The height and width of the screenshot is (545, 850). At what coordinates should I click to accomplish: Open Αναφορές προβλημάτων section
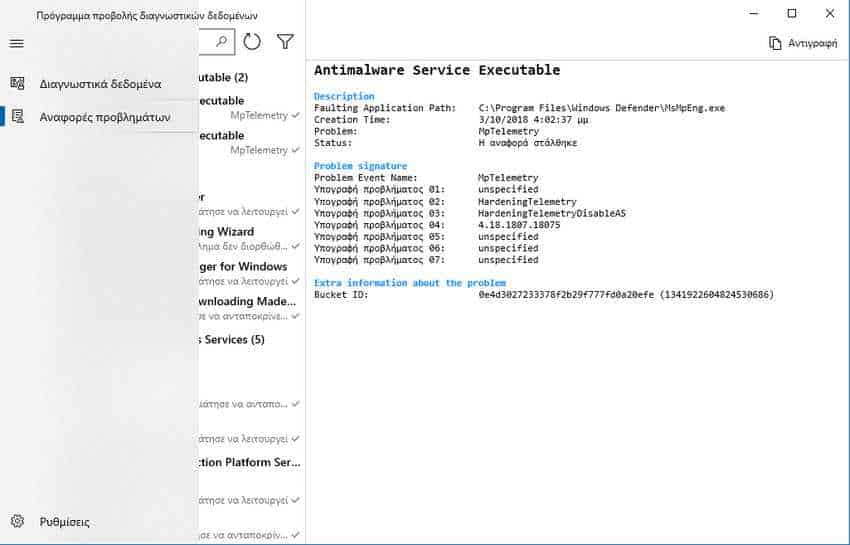coord(99,117)
